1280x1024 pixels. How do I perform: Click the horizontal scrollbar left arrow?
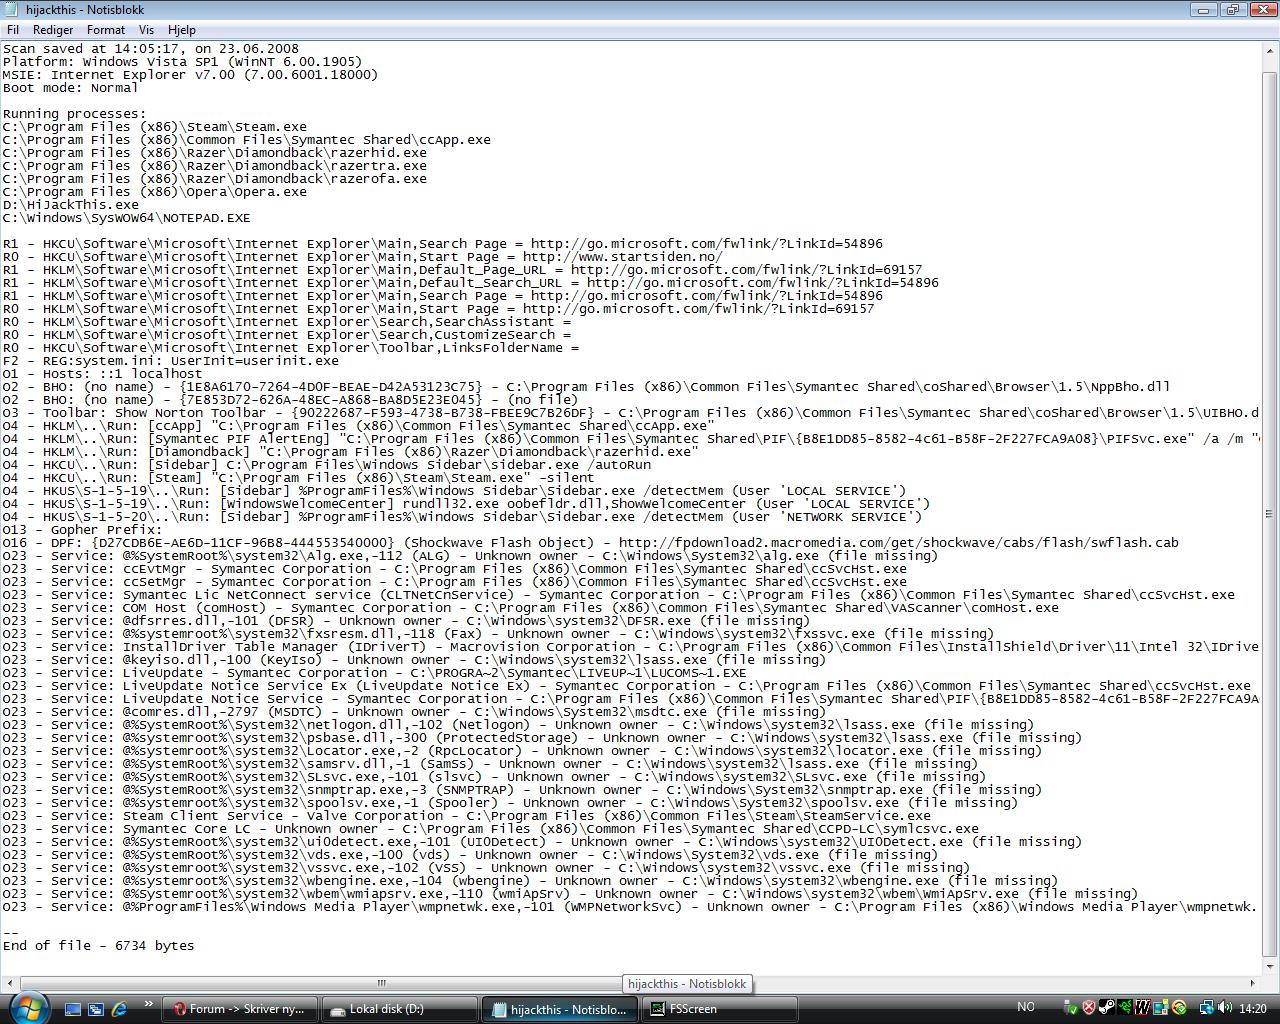coord(9,983)
